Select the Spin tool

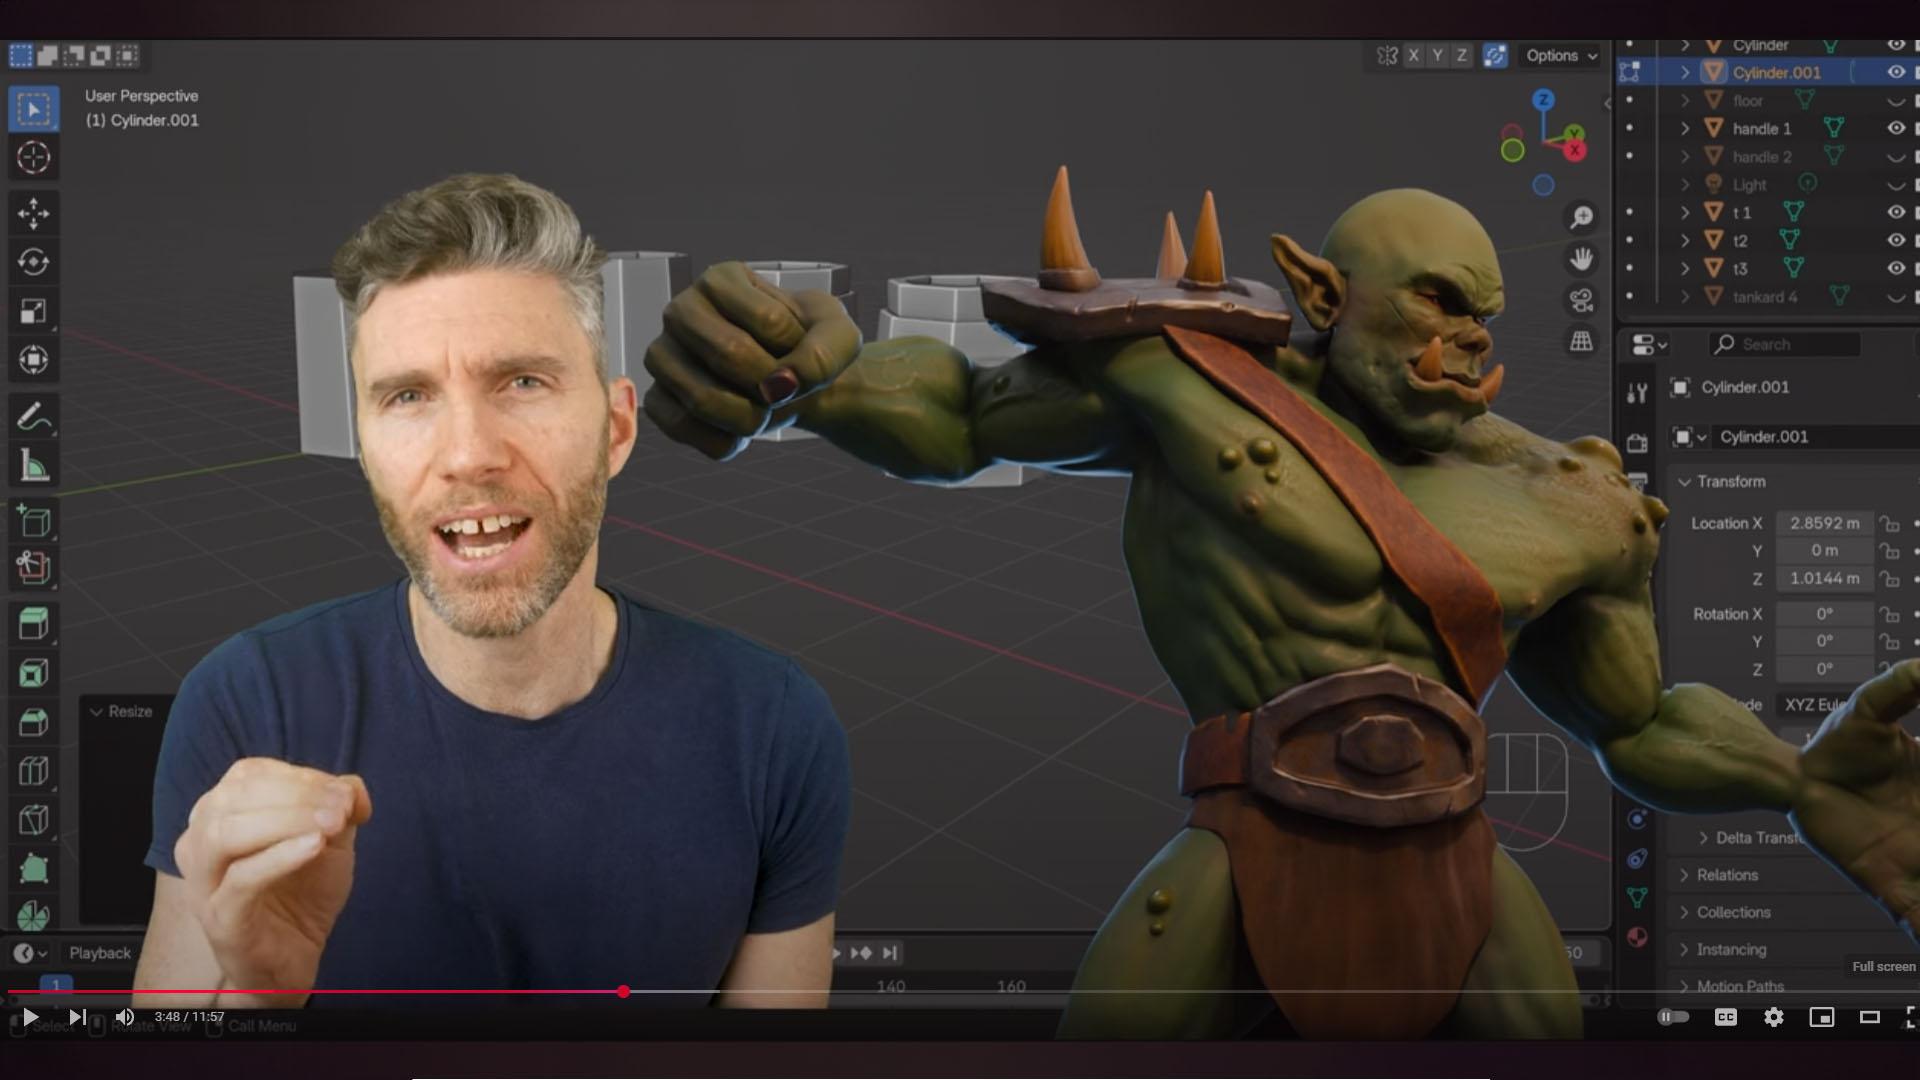[x=33, y=915]
